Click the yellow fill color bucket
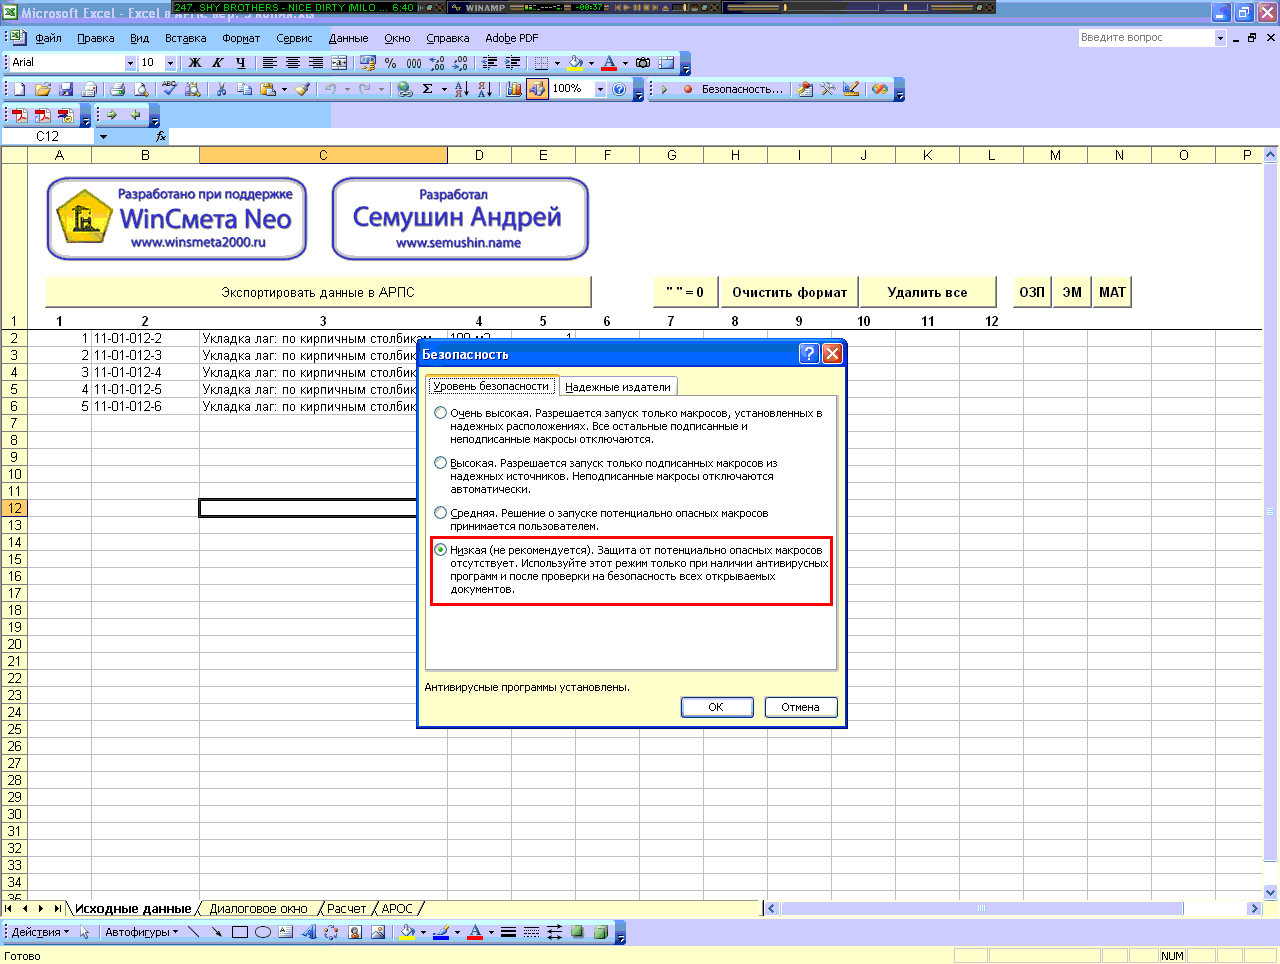The height and width of the screenshot is (964, 1280). 575,63
